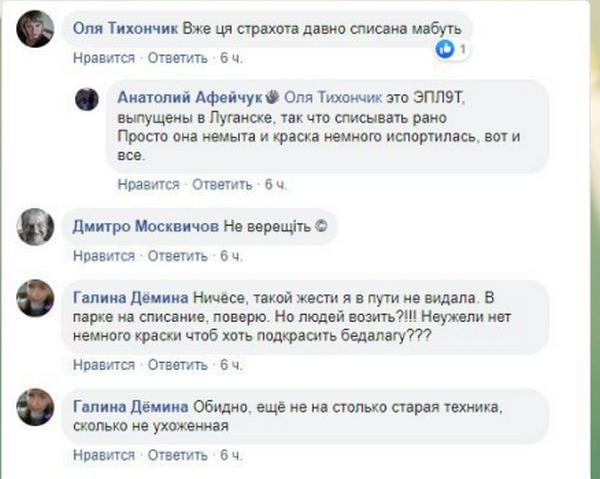Like Галина Дёмина's comment about paint

tap(100, 367)
